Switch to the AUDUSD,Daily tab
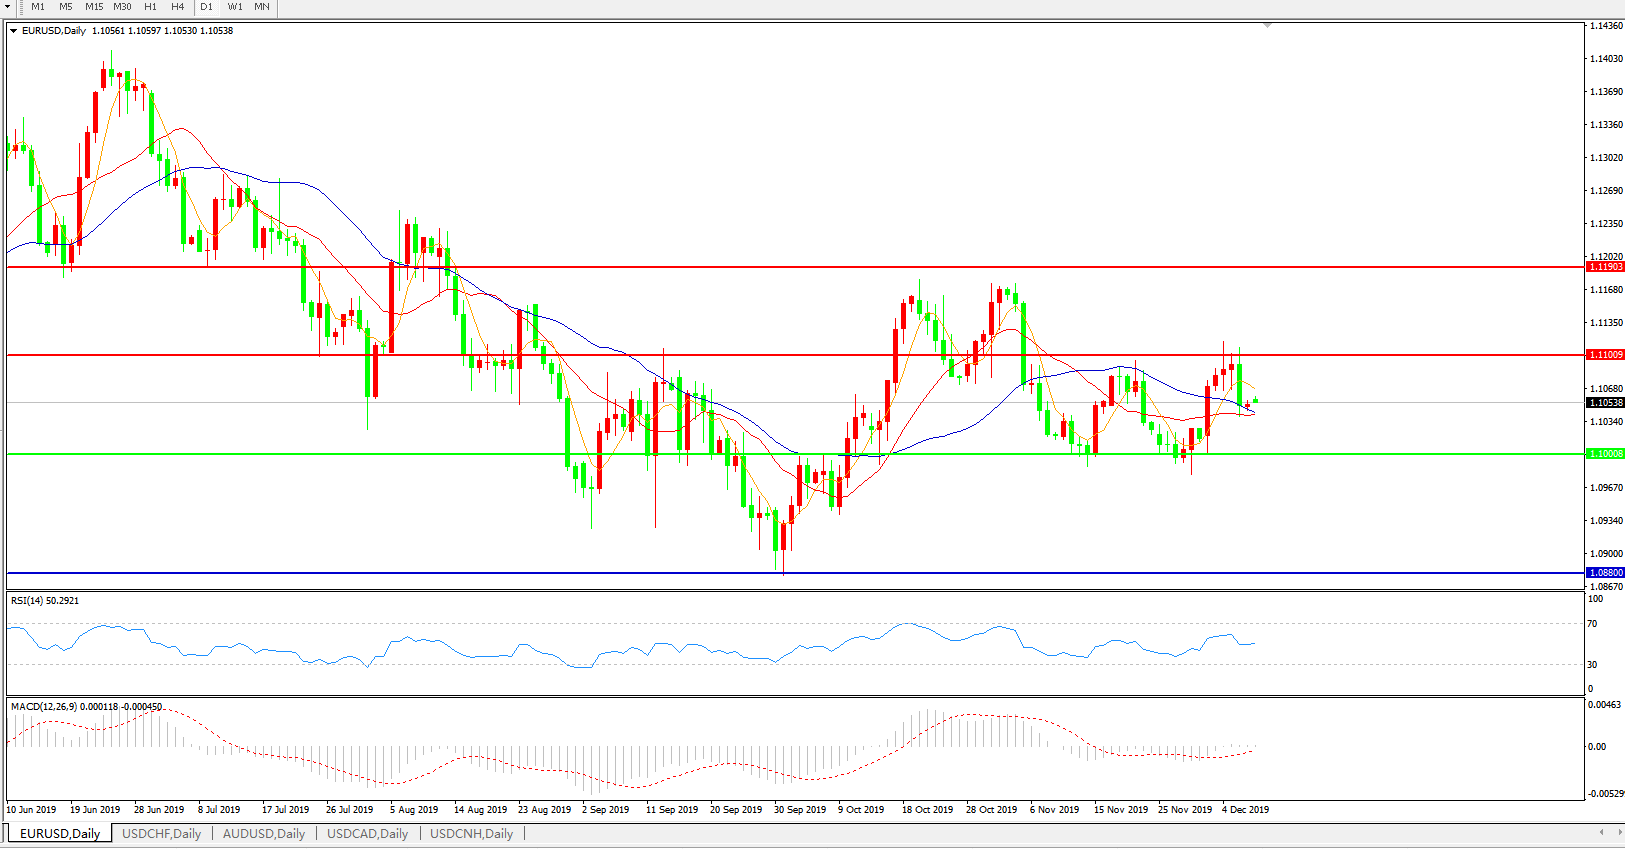 [264, 833]
